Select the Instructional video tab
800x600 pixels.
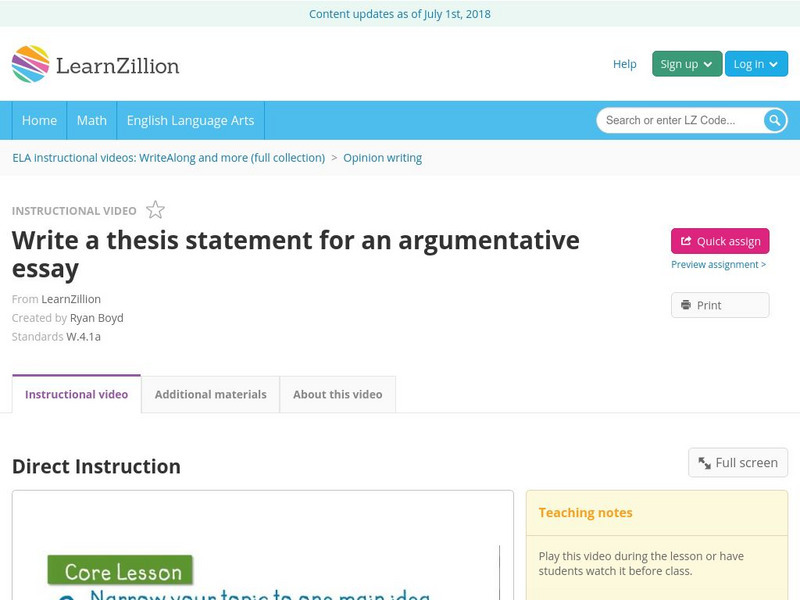click(x=75, y=394)
